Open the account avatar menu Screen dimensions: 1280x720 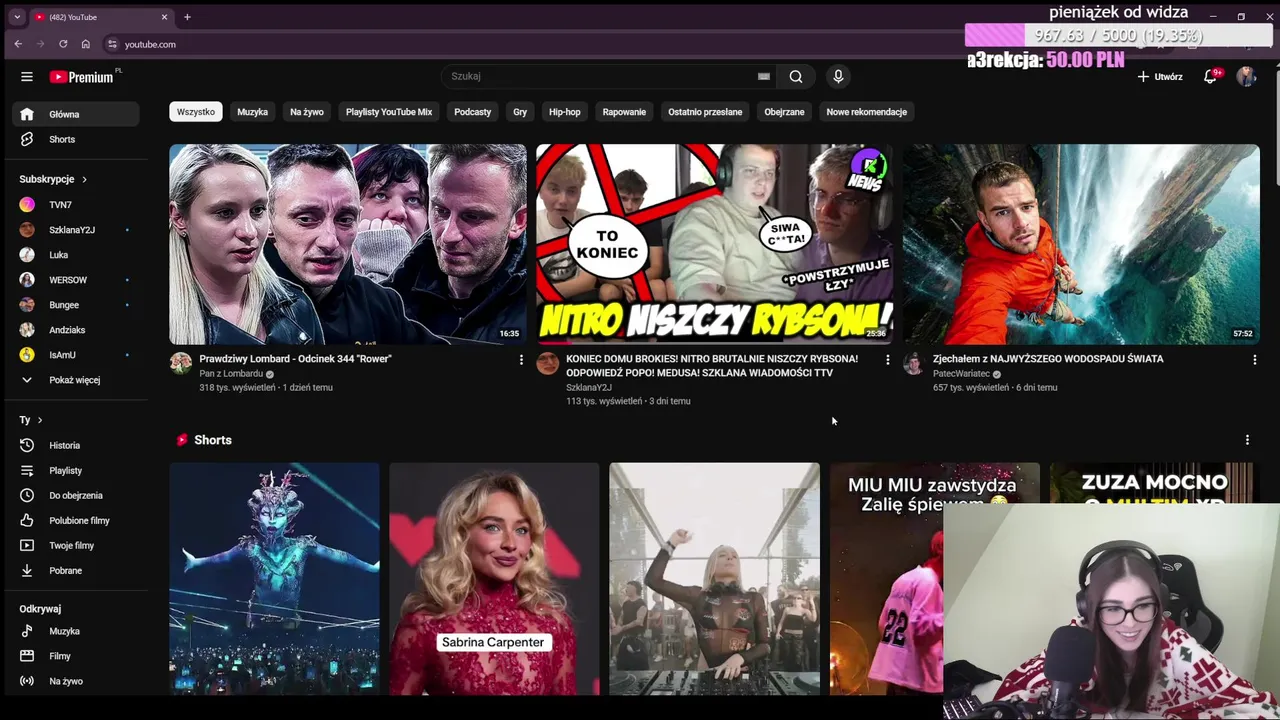point(1246,77)
